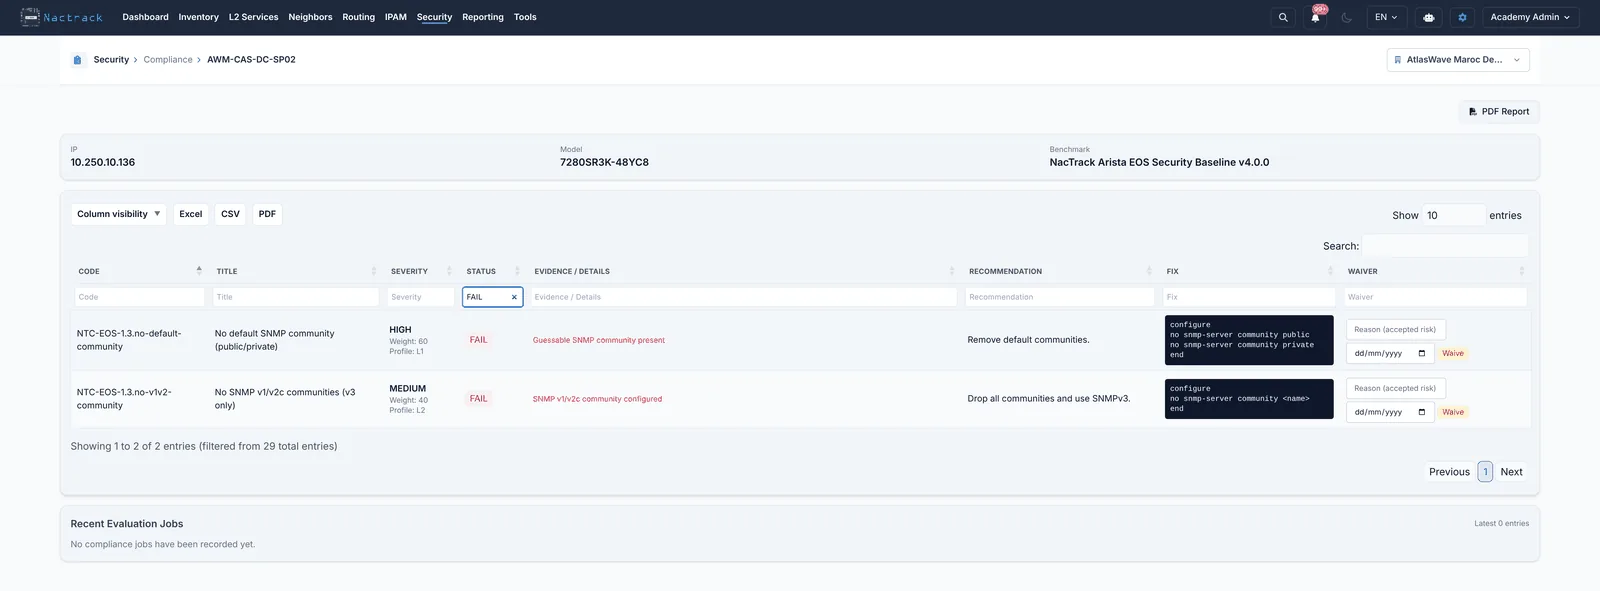The width and height of the screenshot is (1600, 591).
Task: Sort by EVIDENCE / DETAILS column arrows
Action: pos(952,271)
